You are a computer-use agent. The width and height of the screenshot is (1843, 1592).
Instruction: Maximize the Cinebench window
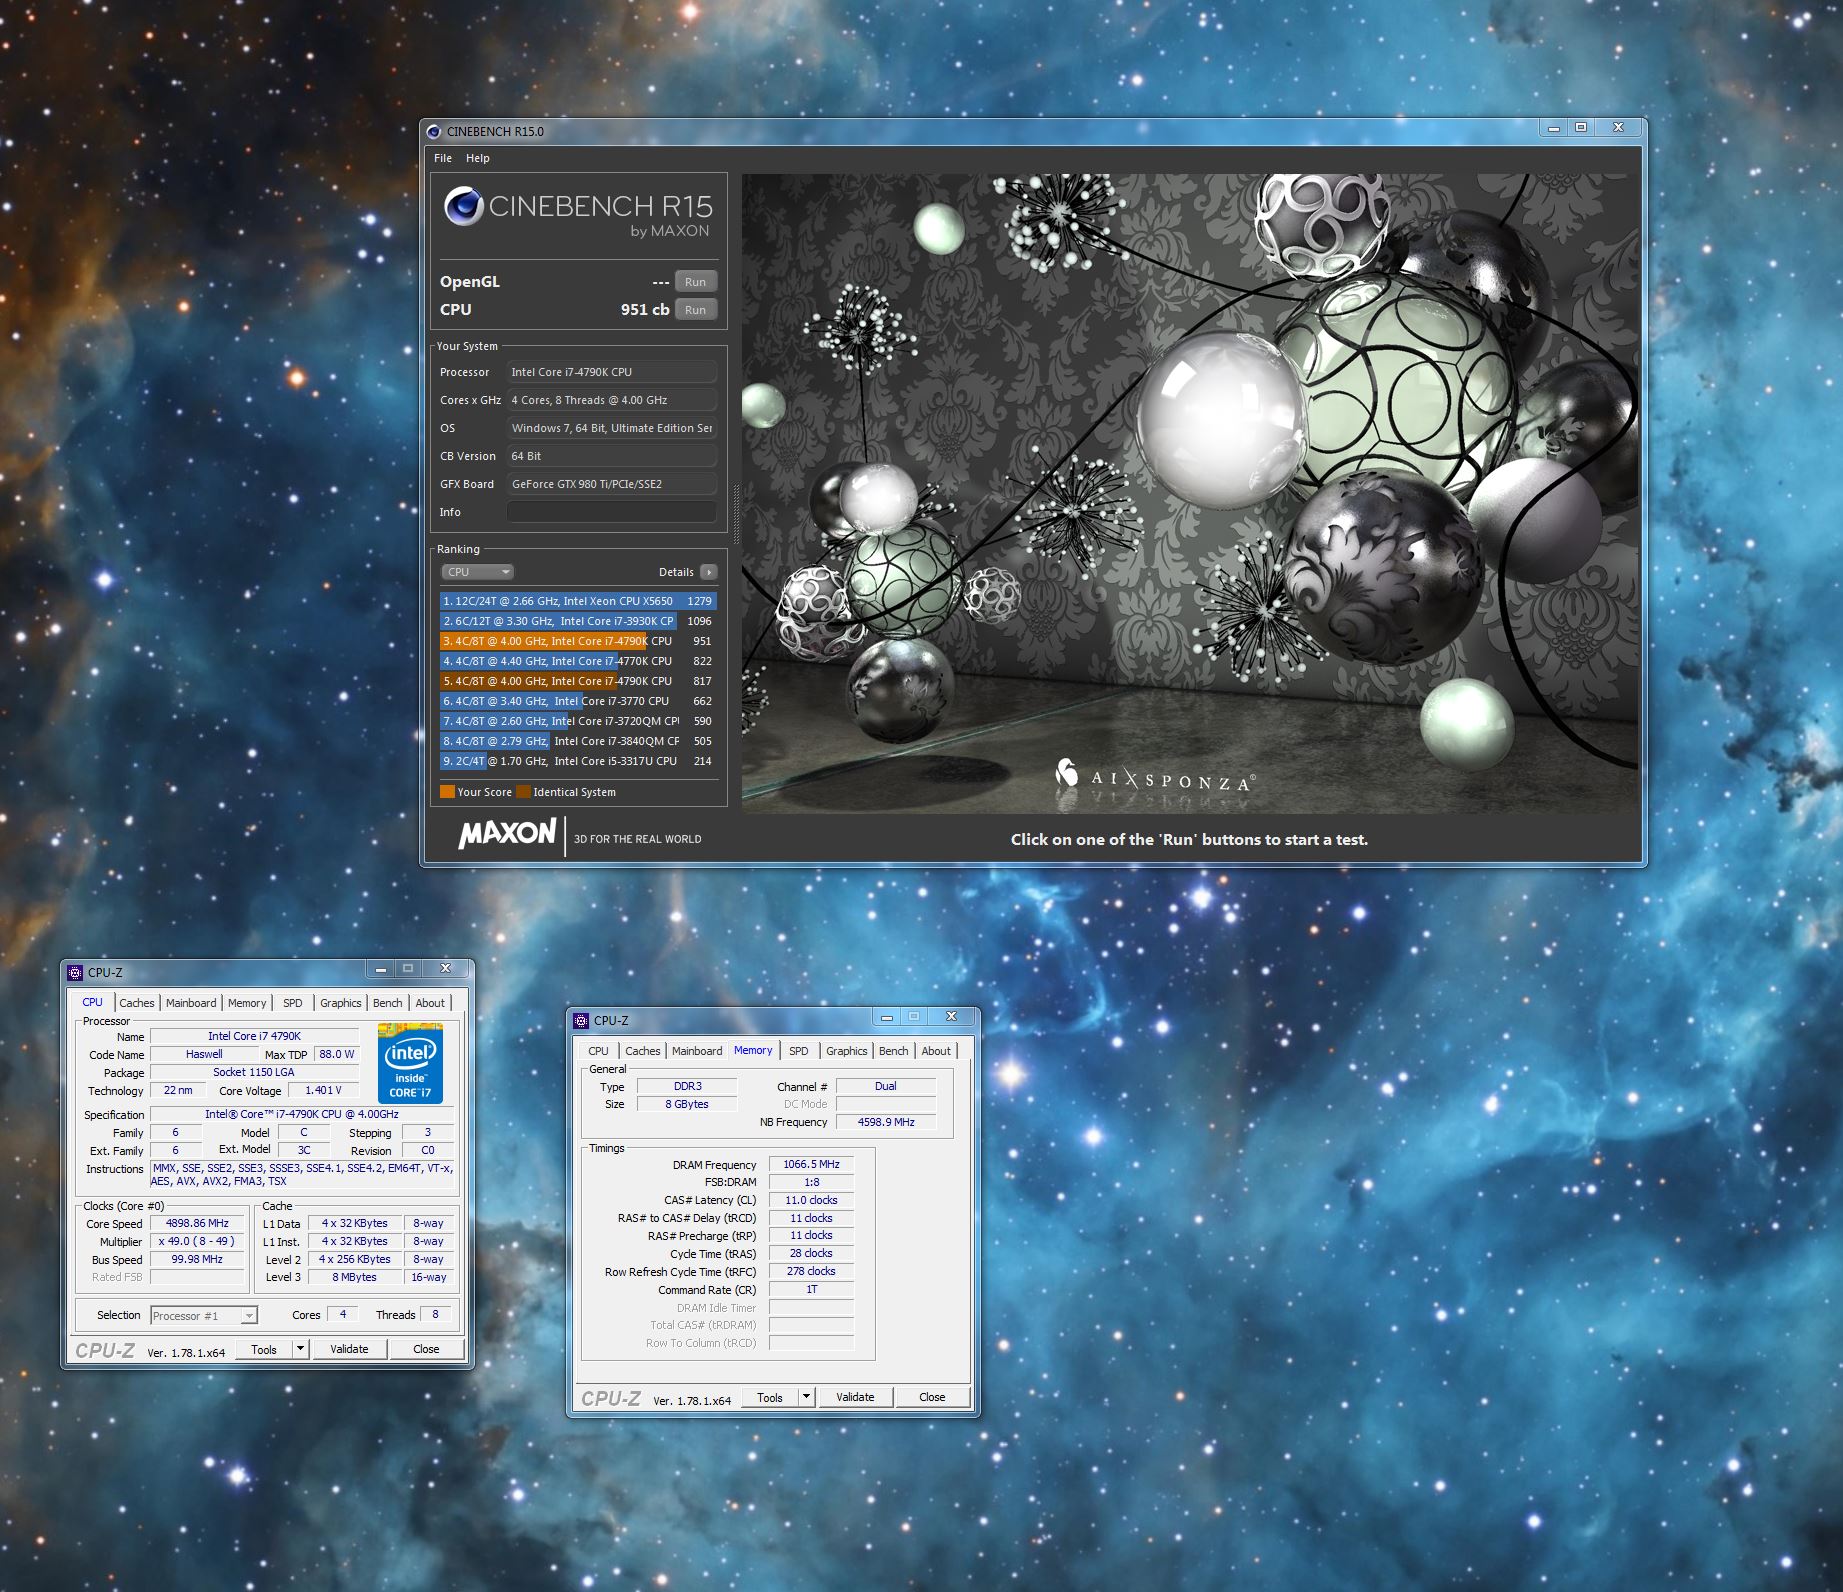click(x=1581, y=128)
